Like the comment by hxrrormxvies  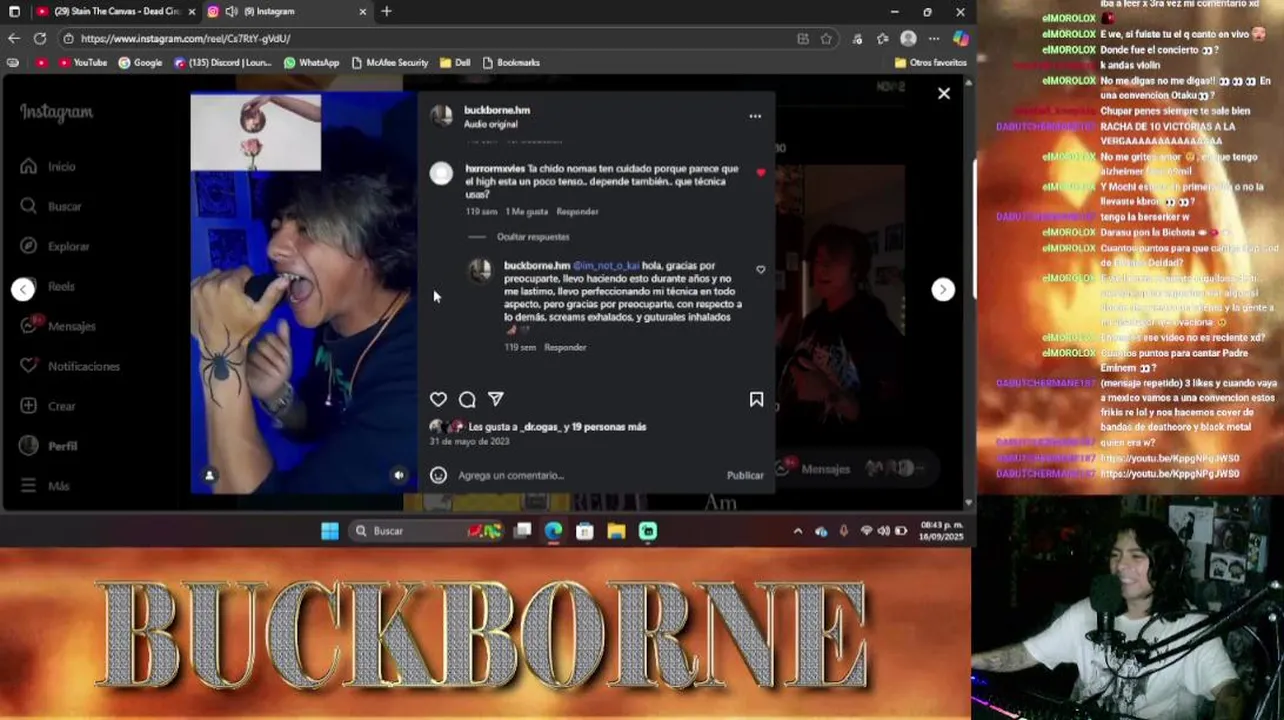click(x=761, y=173)
